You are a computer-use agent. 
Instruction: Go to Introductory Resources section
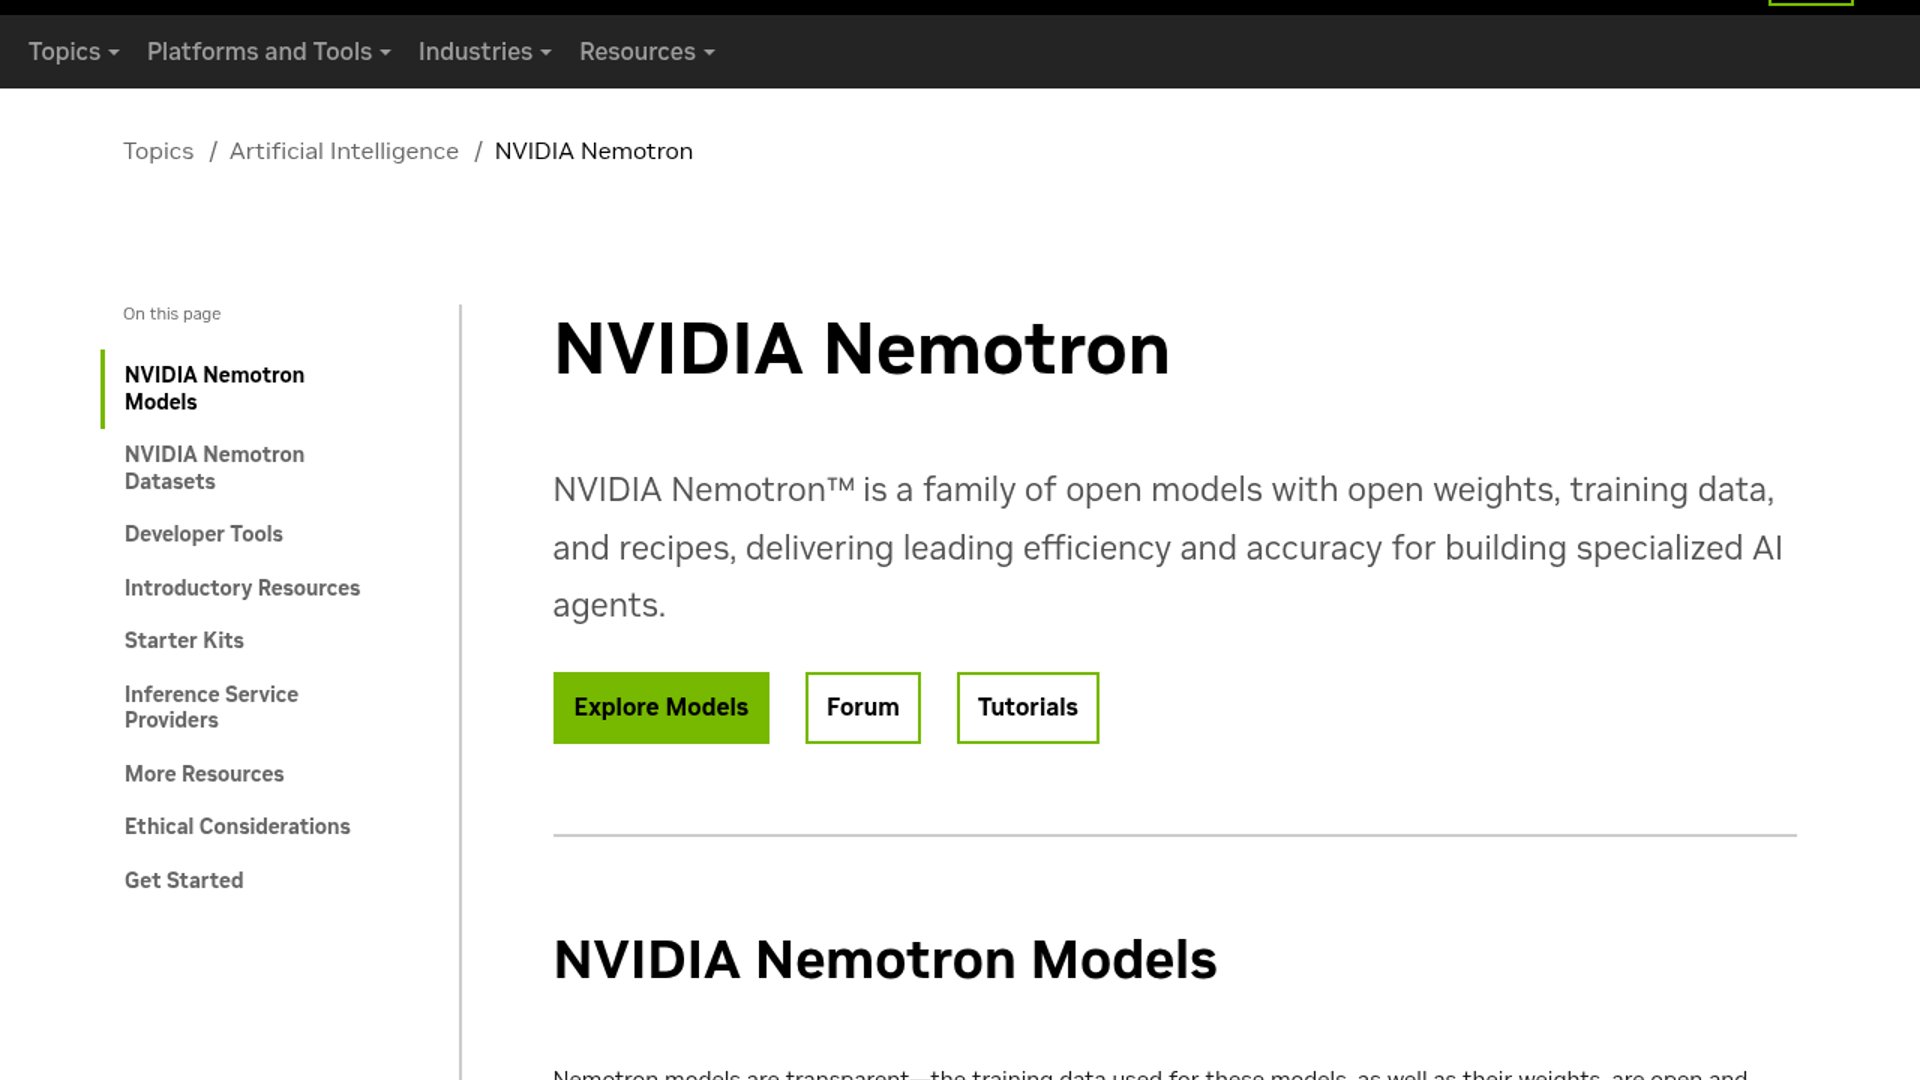coord(242,588)
